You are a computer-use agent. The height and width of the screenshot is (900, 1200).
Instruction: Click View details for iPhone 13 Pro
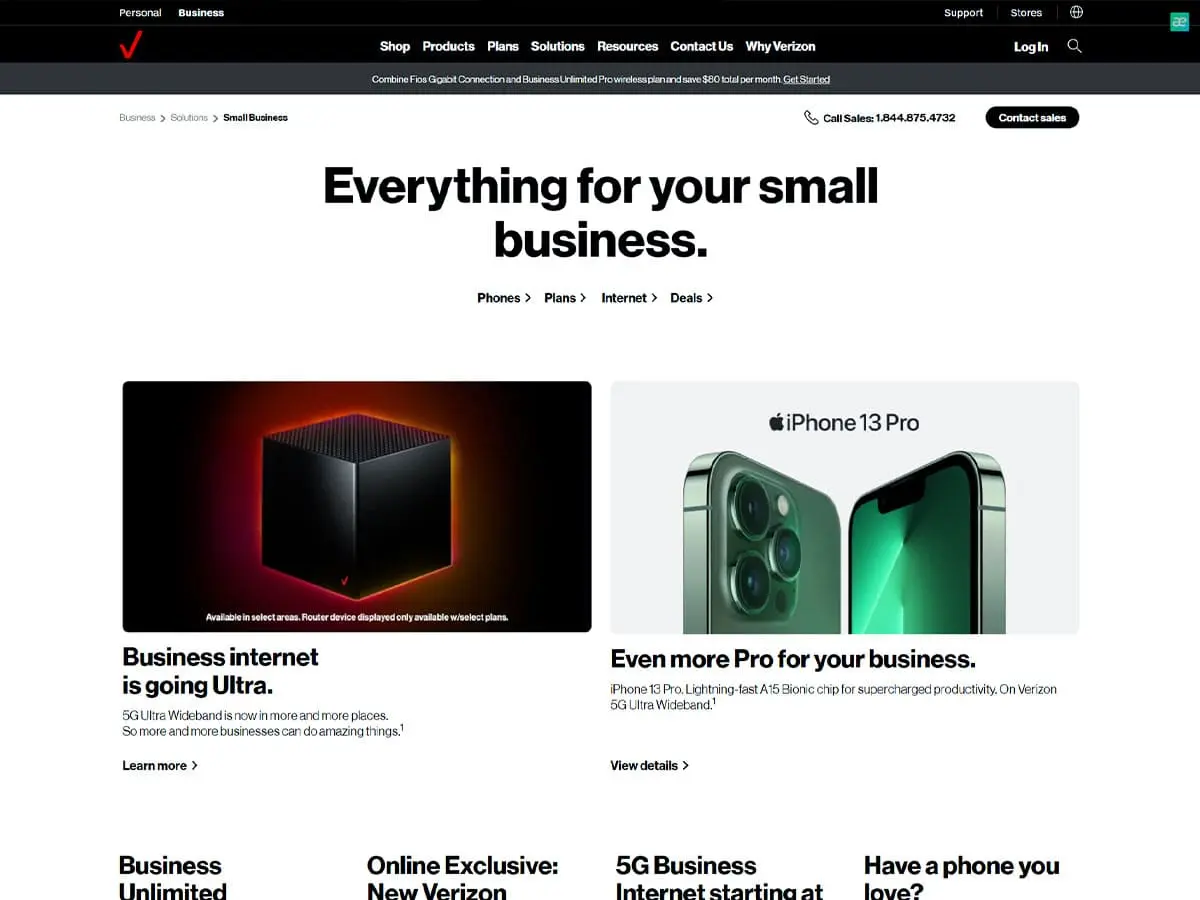(x=650, y=765)
